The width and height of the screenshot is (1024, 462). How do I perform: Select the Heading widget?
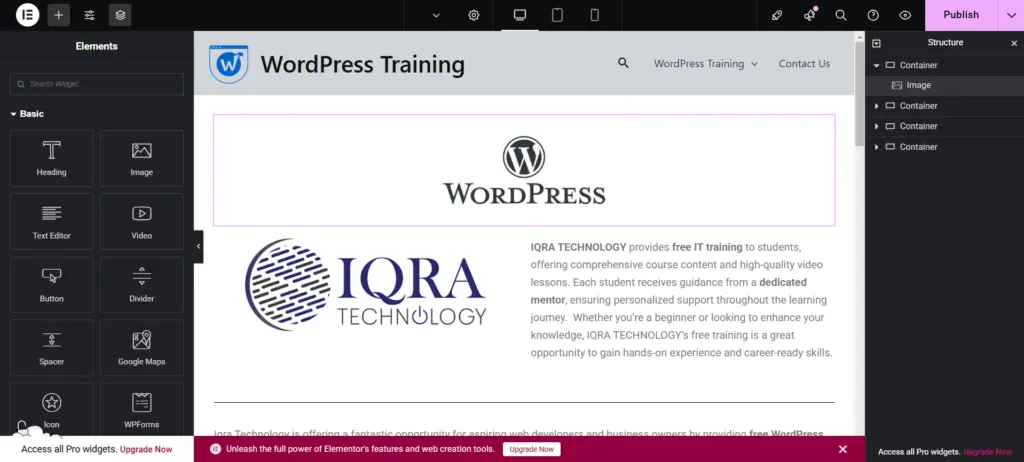pyautogui.click(x=52, y=158)
